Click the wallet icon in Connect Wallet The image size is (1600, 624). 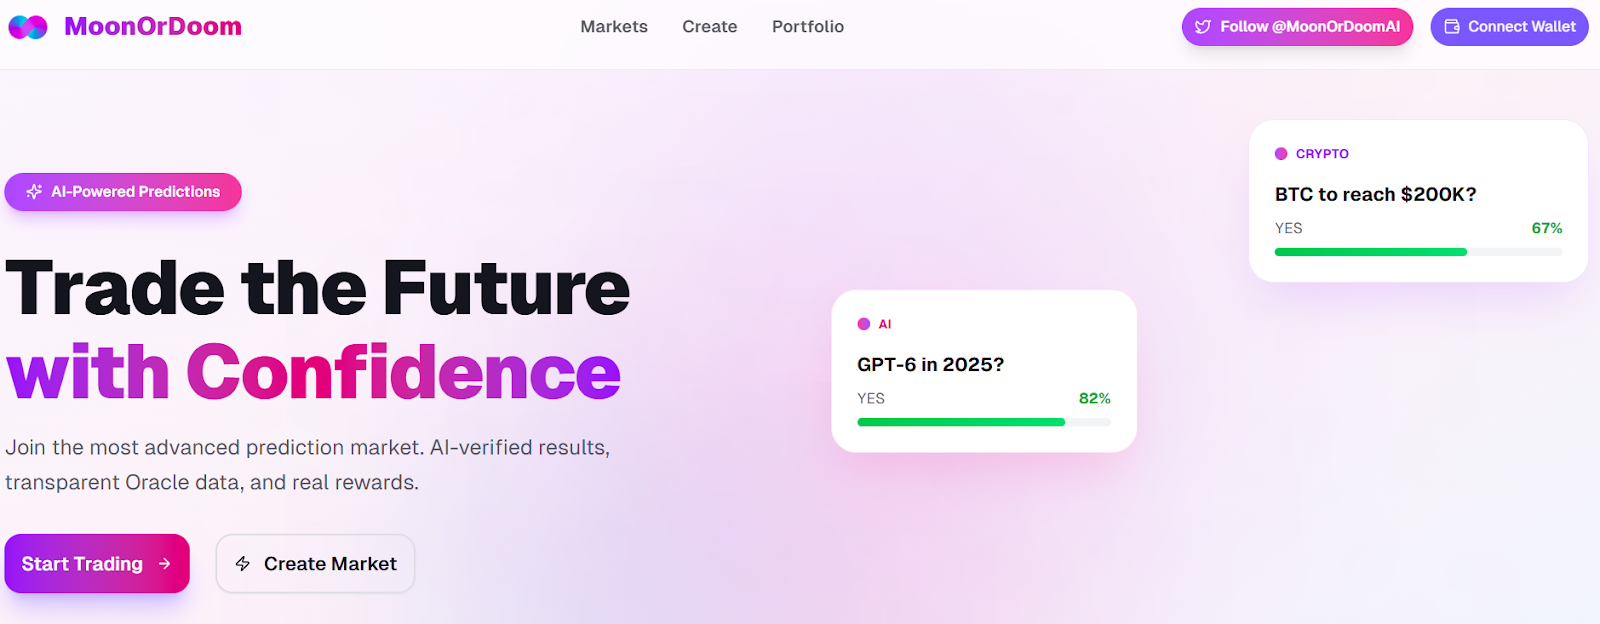pyautogui.click(x=1452, y=27)
